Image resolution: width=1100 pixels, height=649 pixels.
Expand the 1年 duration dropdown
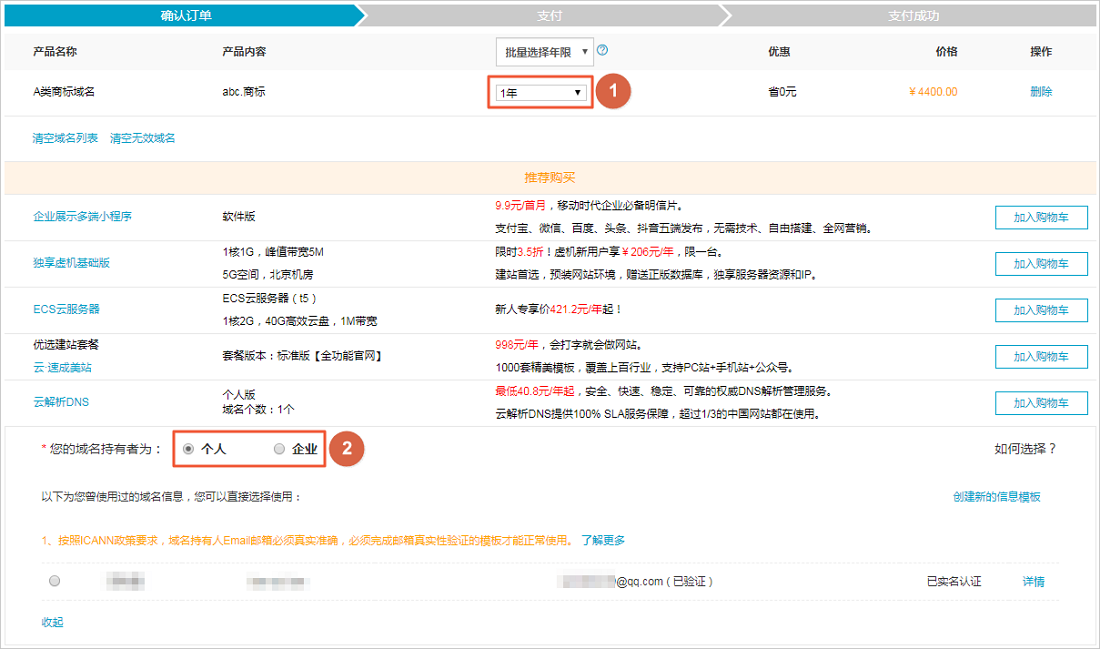(540, 92)
